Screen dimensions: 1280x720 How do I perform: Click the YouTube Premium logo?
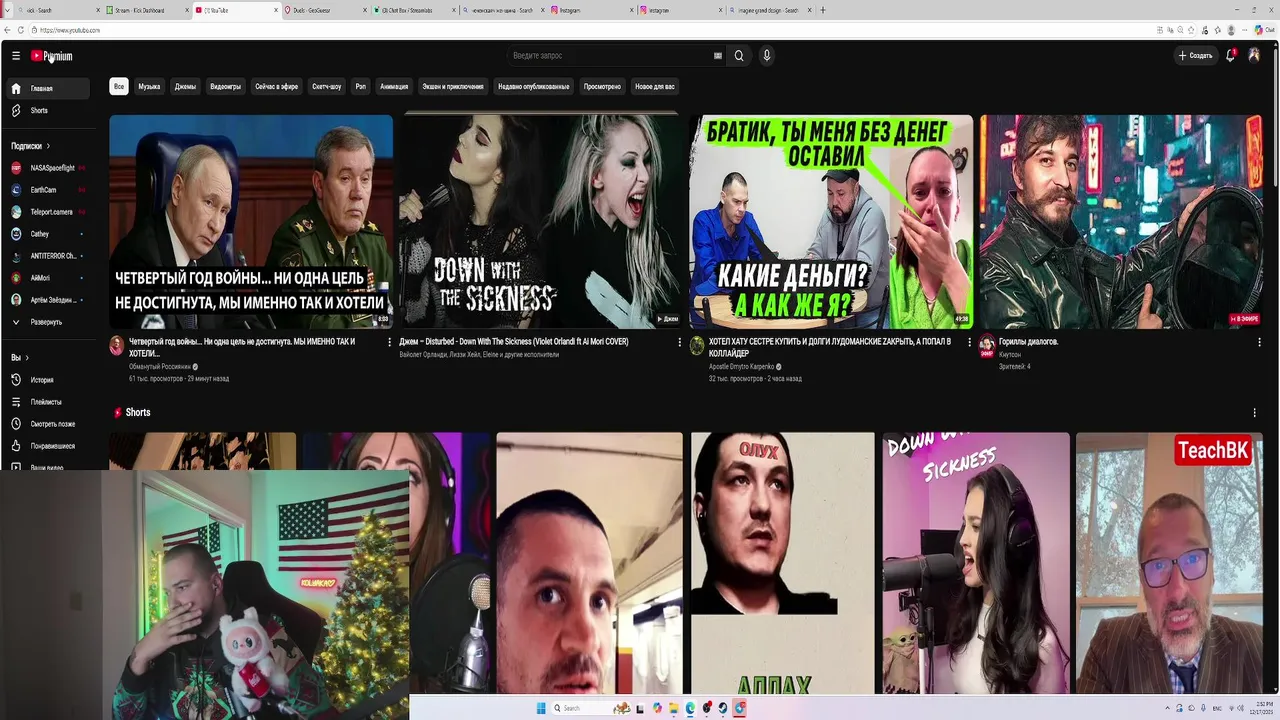point(51,56)
